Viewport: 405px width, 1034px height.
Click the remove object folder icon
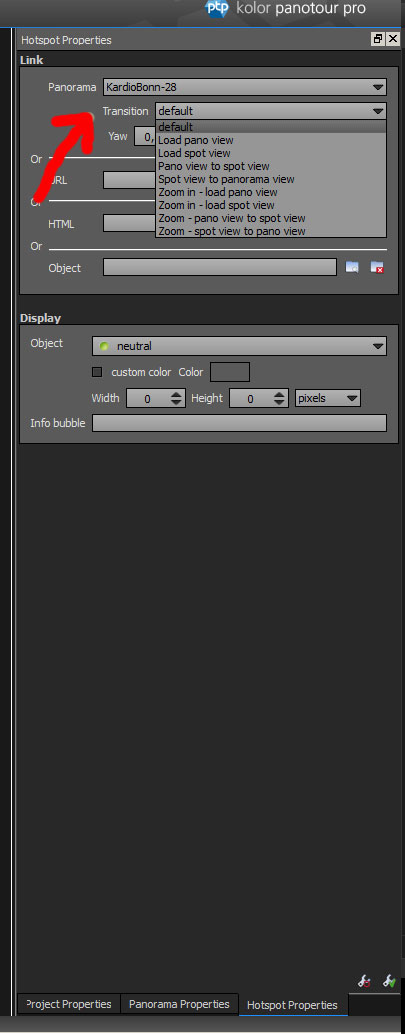377,267
